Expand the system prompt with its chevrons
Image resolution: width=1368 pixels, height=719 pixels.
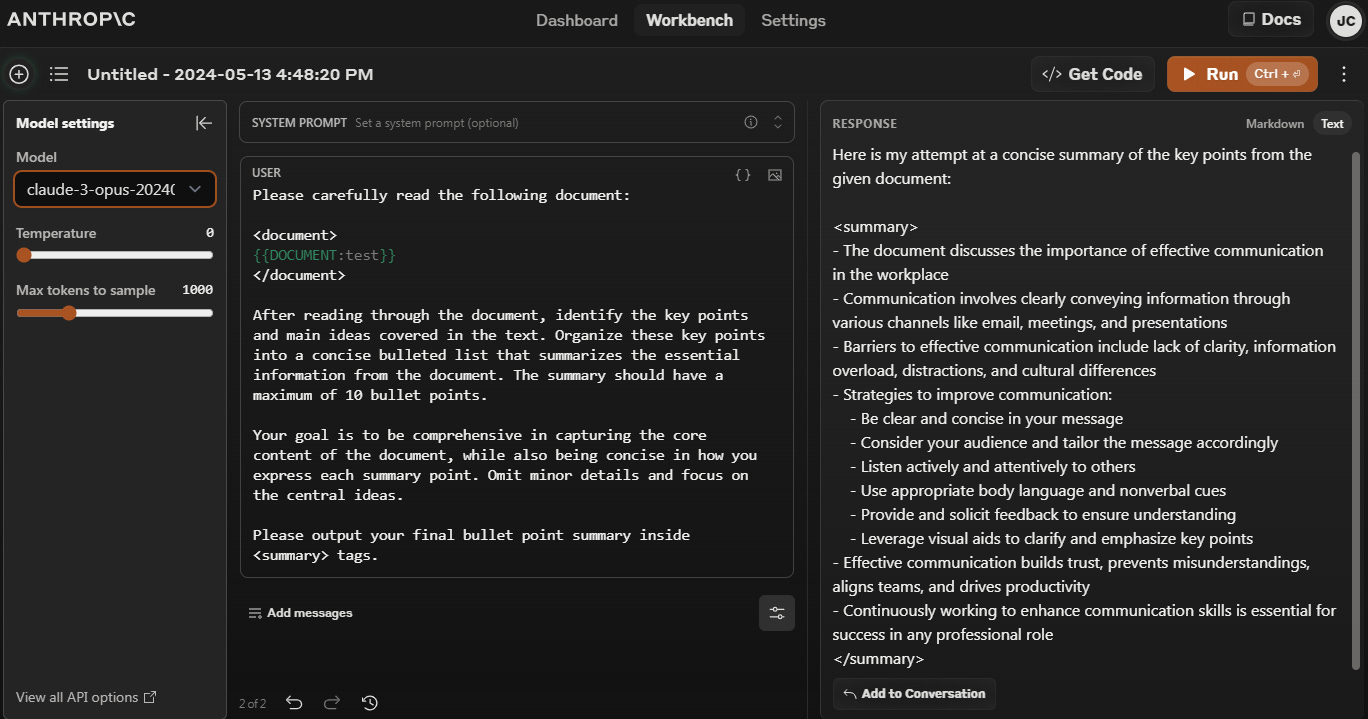[x=777, y=121]
